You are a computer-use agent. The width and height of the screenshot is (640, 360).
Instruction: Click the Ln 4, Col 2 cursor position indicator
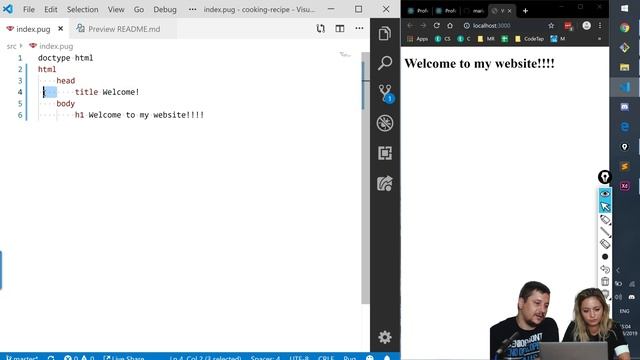(x=205, y=358)
